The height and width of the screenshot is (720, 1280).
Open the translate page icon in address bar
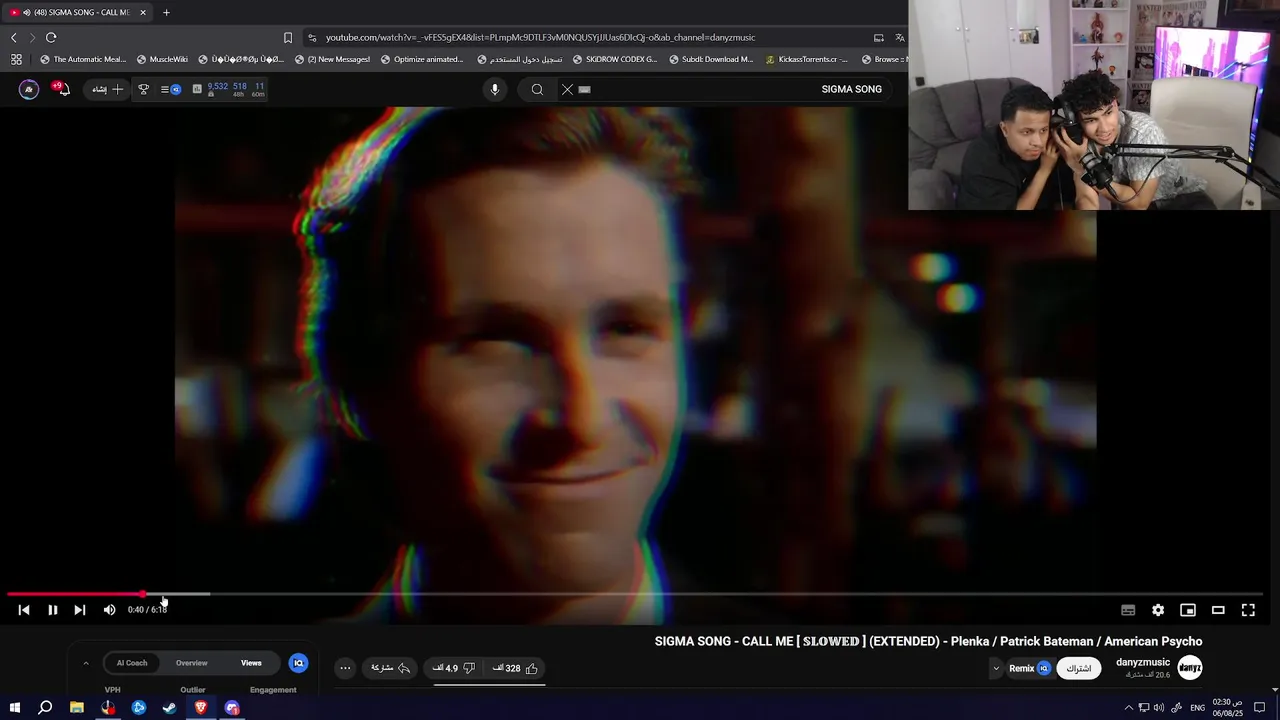click(899, 38)
